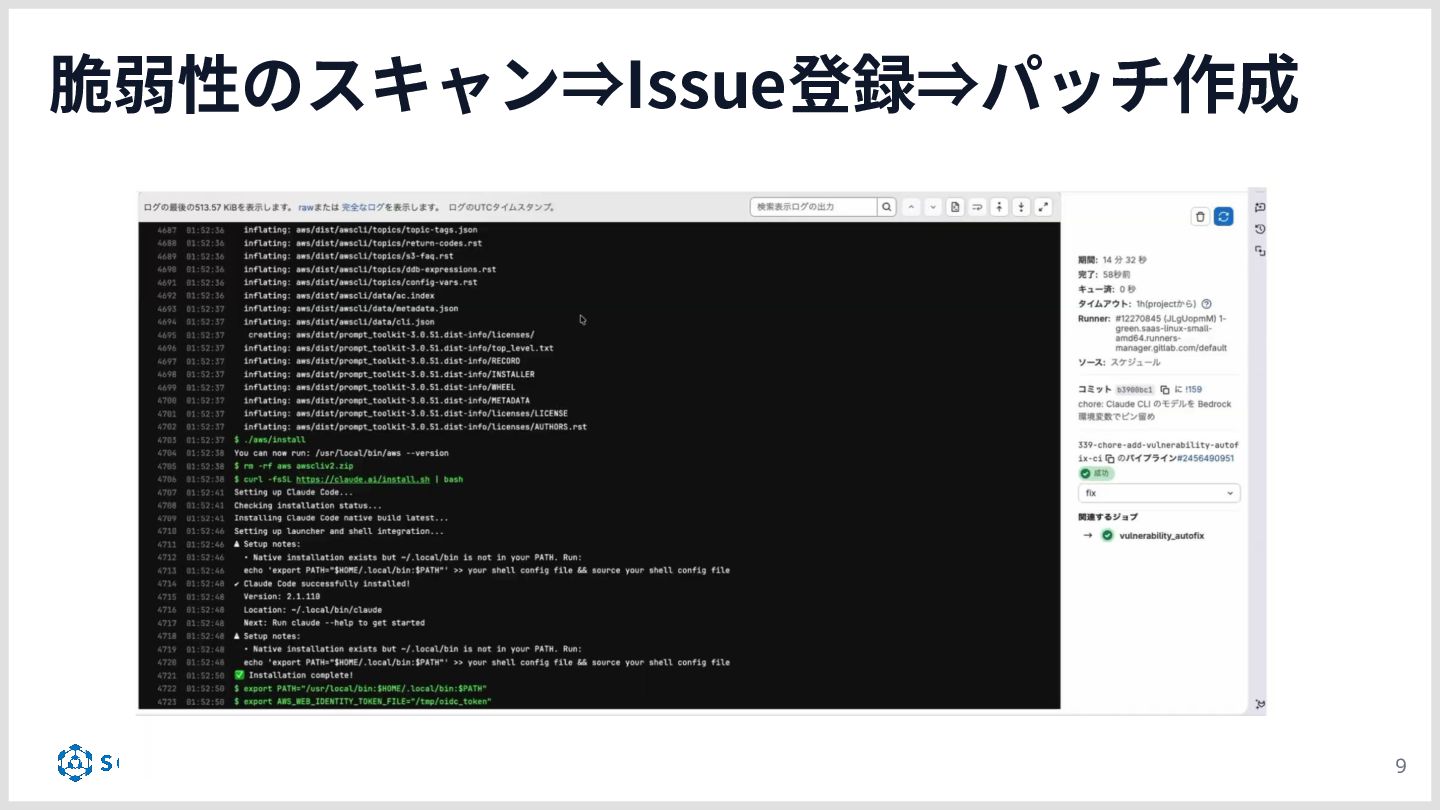Copy the branch name with copy icon
1440x810 pixels.
(1110, 459)
